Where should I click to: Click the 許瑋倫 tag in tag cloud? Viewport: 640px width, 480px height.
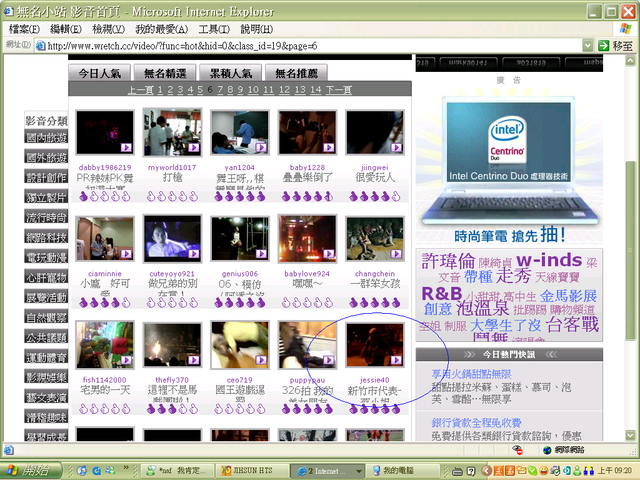click(x=448, y=261)
